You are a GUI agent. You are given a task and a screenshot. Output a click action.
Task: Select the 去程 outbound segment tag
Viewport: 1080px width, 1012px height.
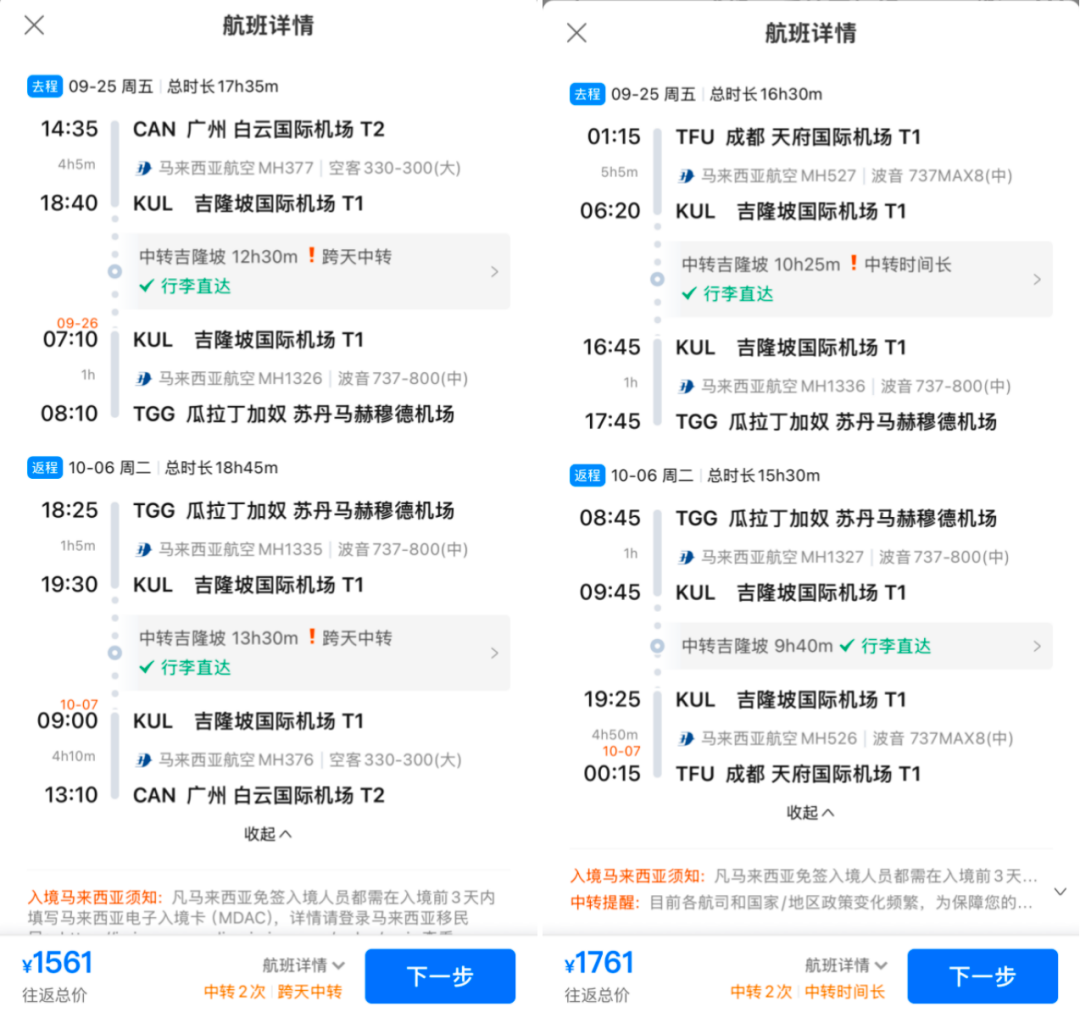[x=44, y=86]
